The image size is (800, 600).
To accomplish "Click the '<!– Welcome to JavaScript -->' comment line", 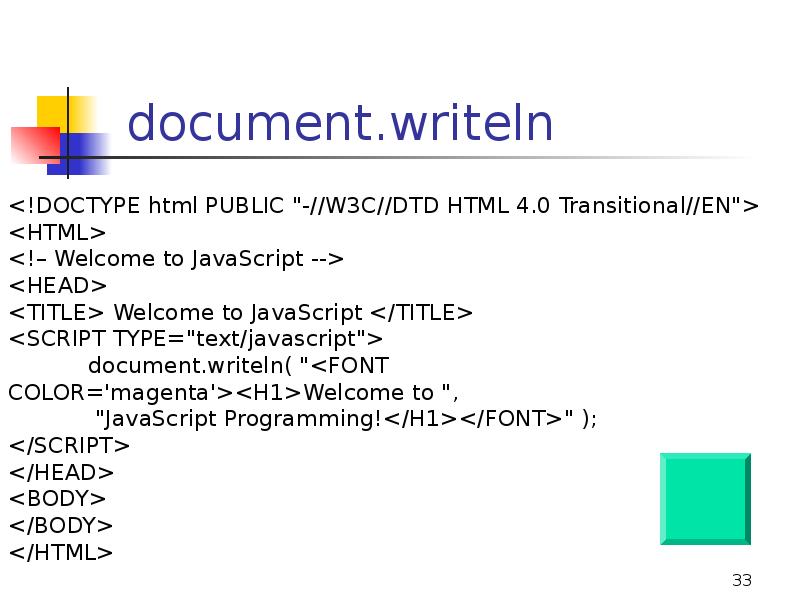I will (x=176, y=259).
